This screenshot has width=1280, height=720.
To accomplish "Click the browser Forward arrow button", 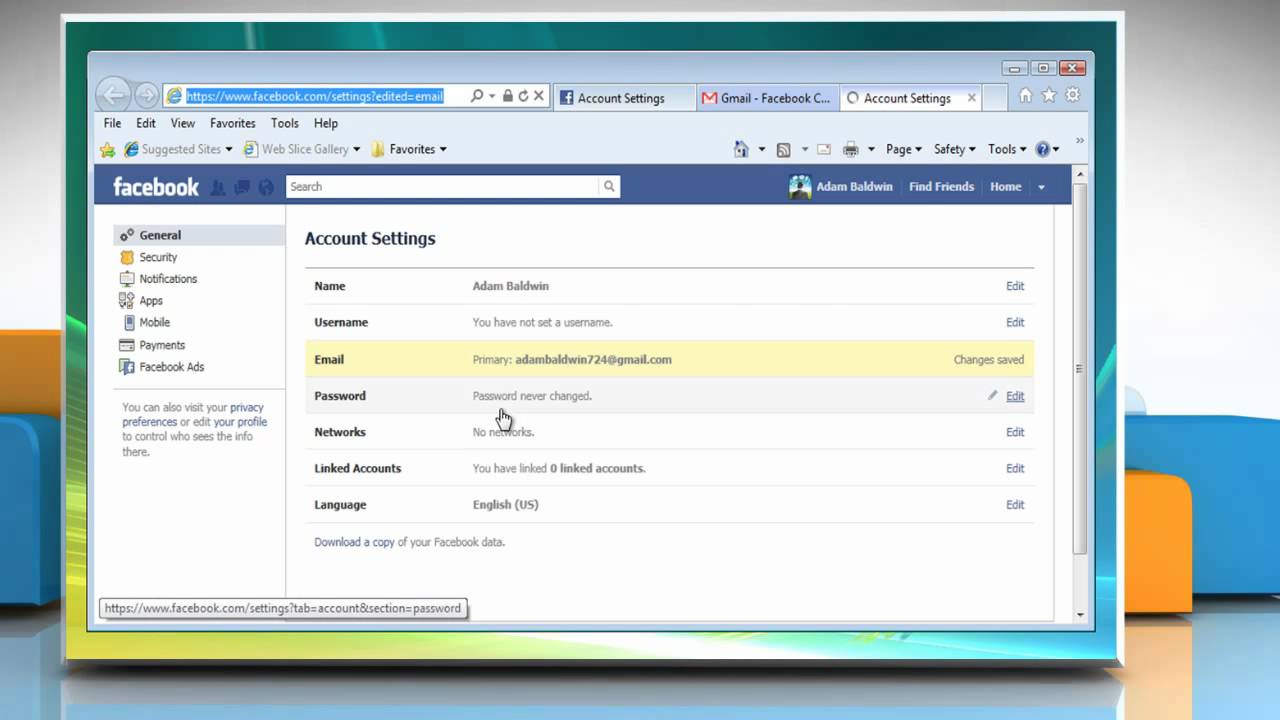I will pos(147,95).
